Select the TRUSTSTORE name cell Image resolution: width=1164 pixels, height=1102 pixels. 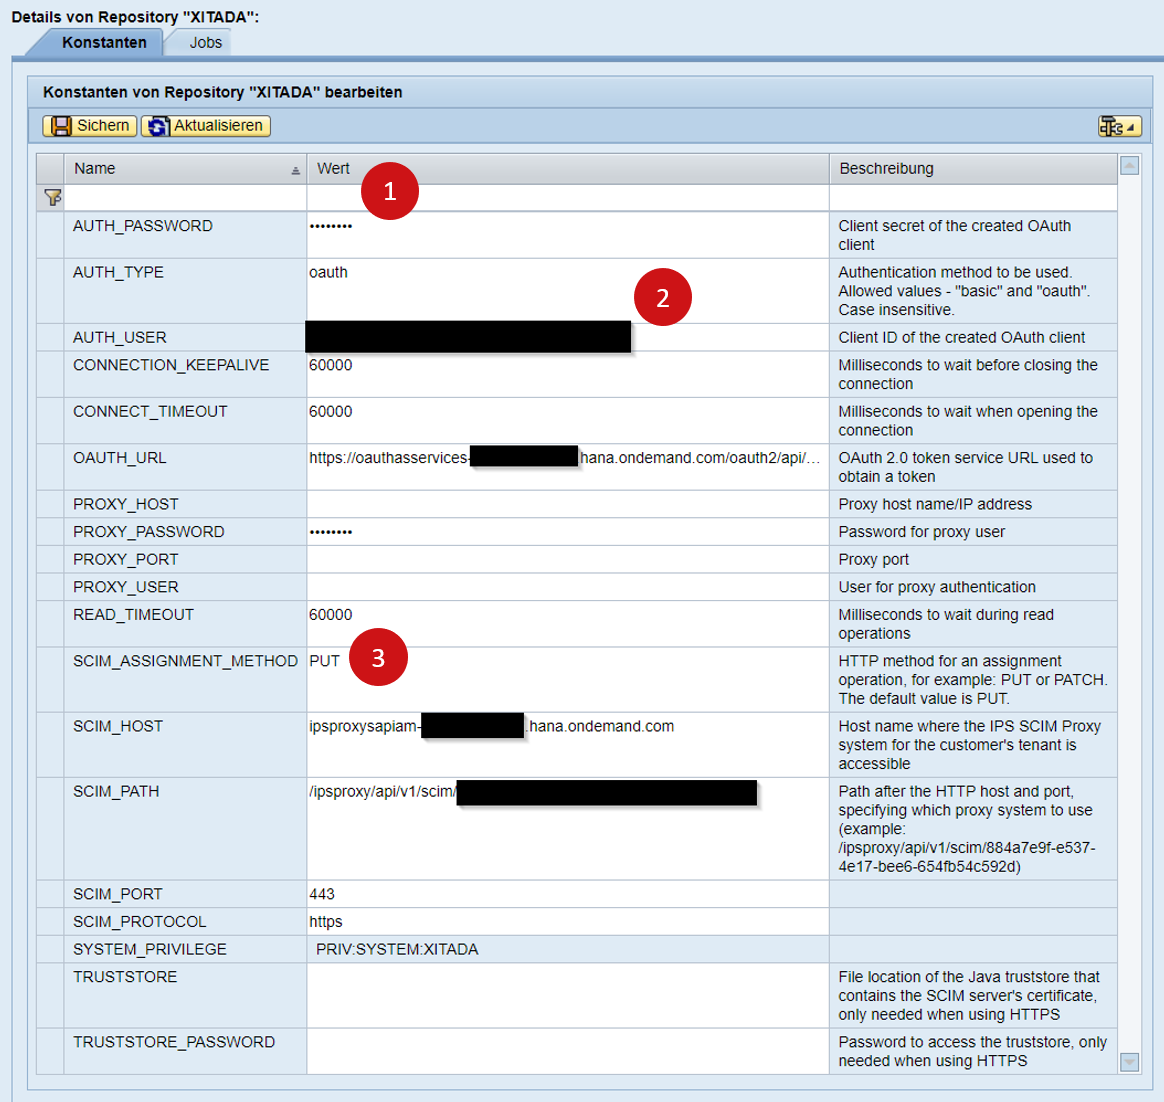click(185, 996)
